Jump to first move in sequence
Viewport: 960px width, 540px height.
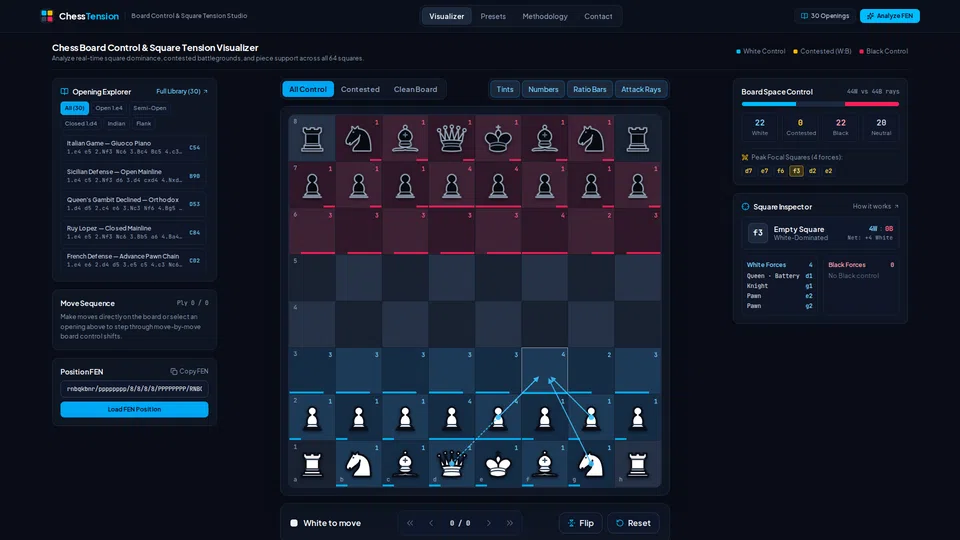click(x=410, y=523)
